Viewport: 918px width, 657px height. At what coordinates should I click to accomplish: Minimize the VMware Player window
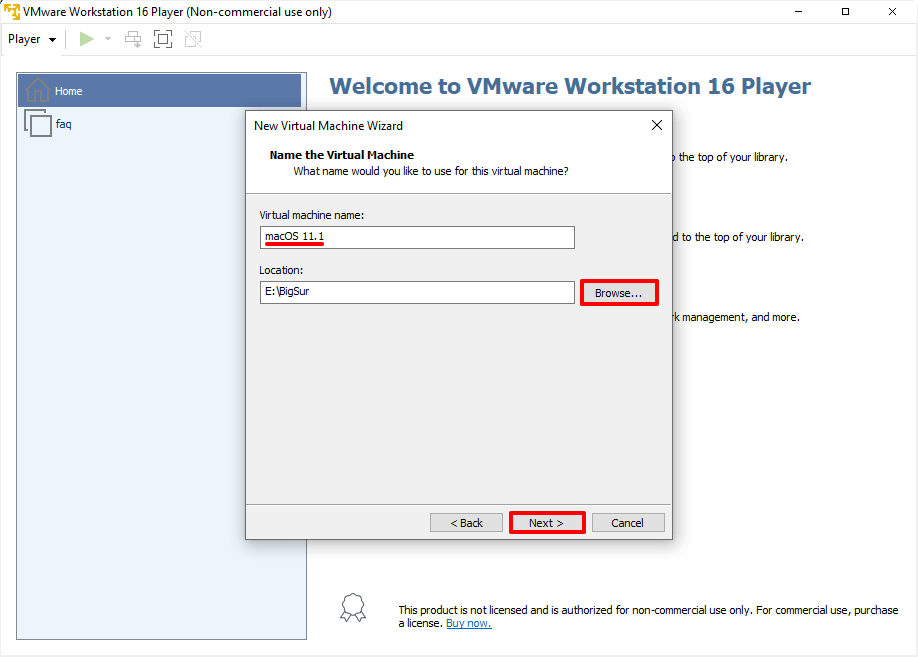[800, 12]
